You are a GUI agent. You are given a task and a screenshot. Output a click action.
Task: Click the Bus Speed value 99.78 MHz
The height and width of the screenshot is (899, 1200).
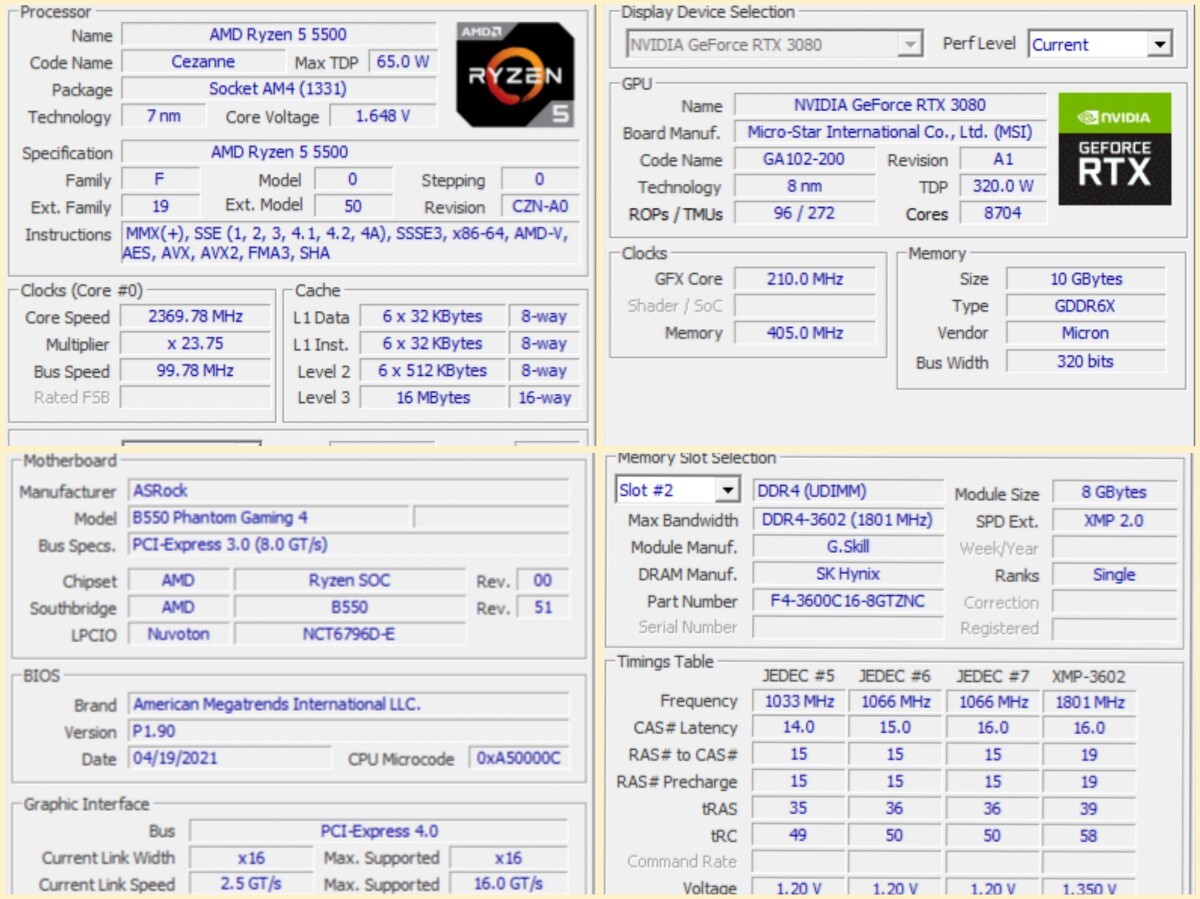pos(196,370)
